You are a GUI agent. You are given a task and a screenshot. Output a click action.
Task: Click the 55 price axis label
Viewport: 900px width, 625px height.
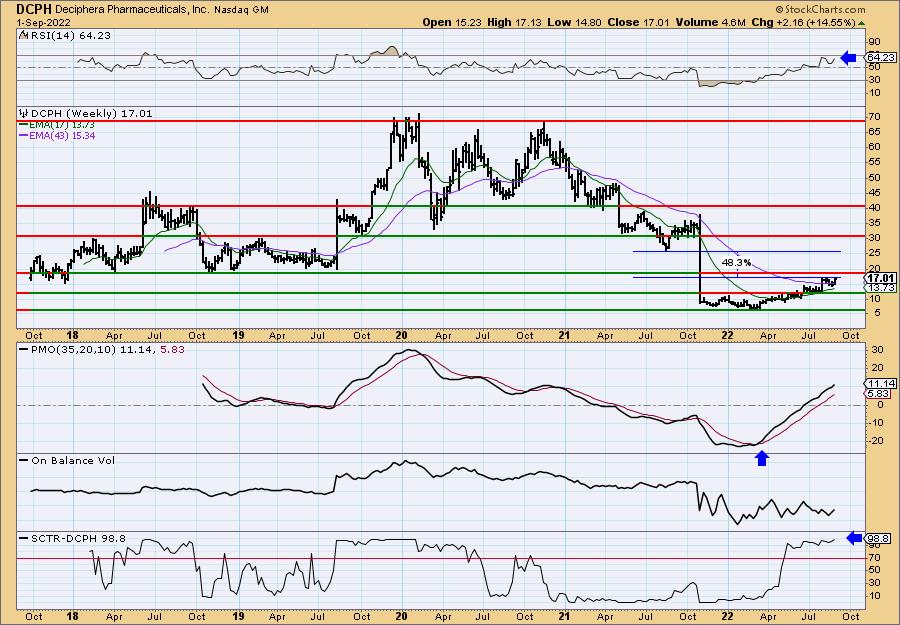(x=876, y=162)
